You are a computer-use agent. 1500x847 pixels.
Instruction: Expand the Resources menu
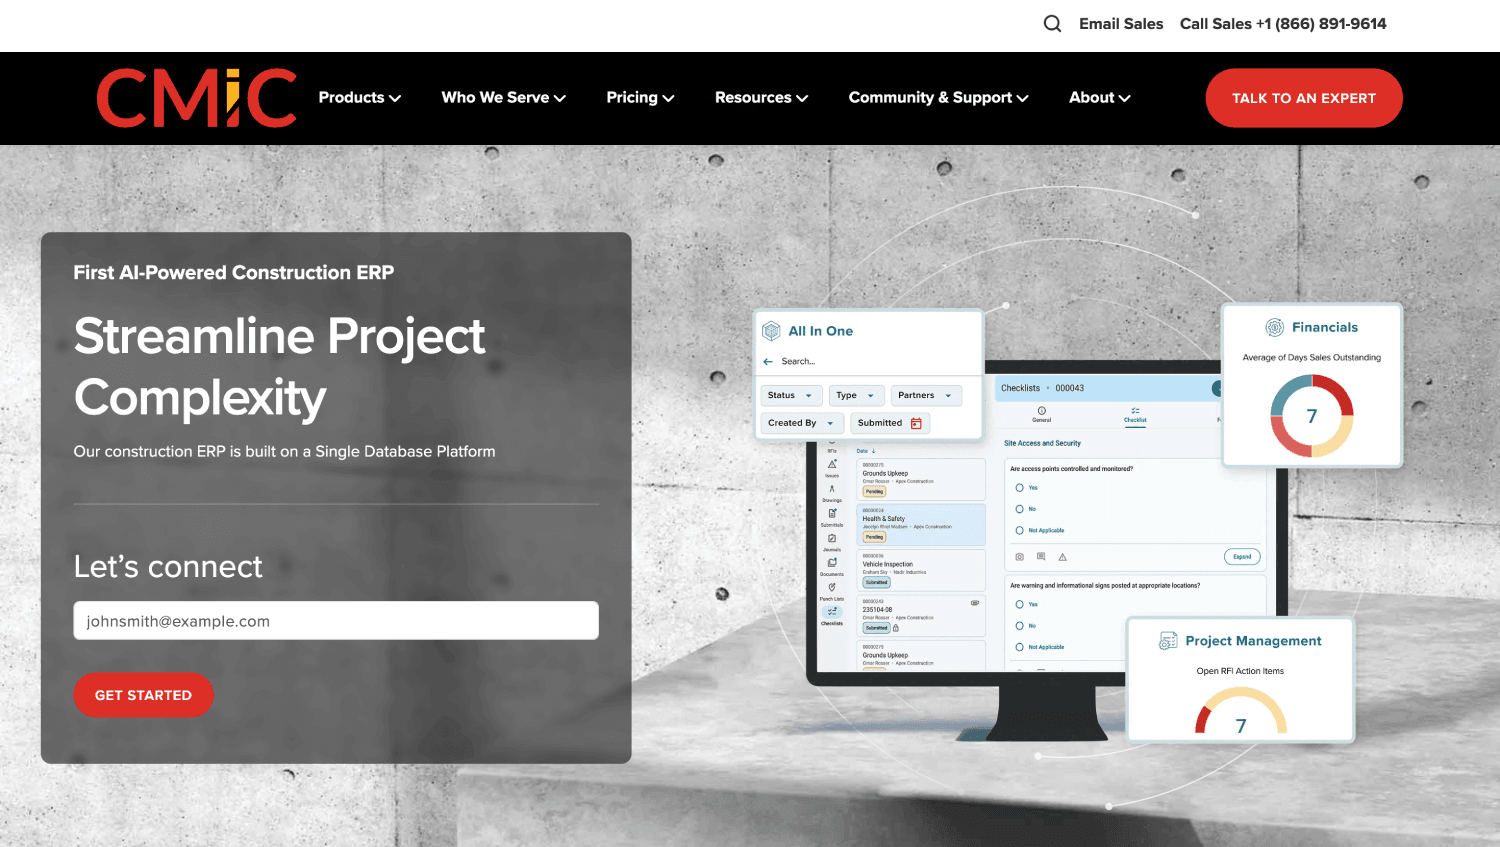click(761, 98)
